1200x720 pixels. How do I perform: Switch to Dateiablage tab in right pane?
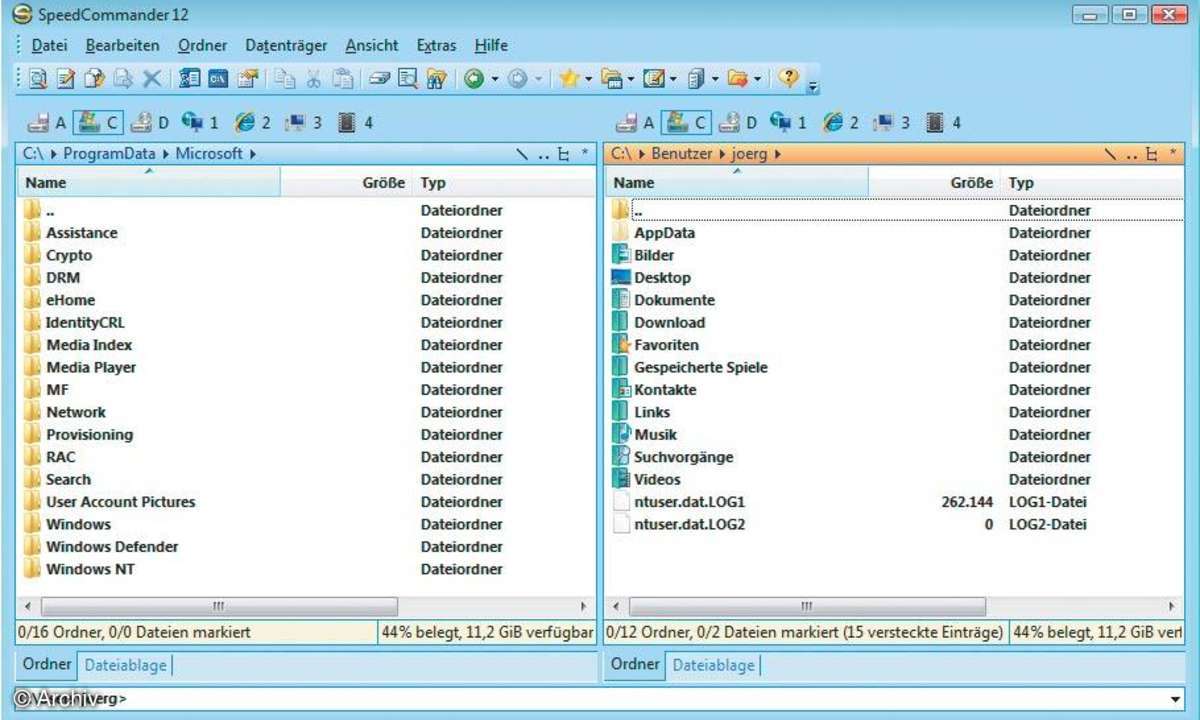(712, 664)
